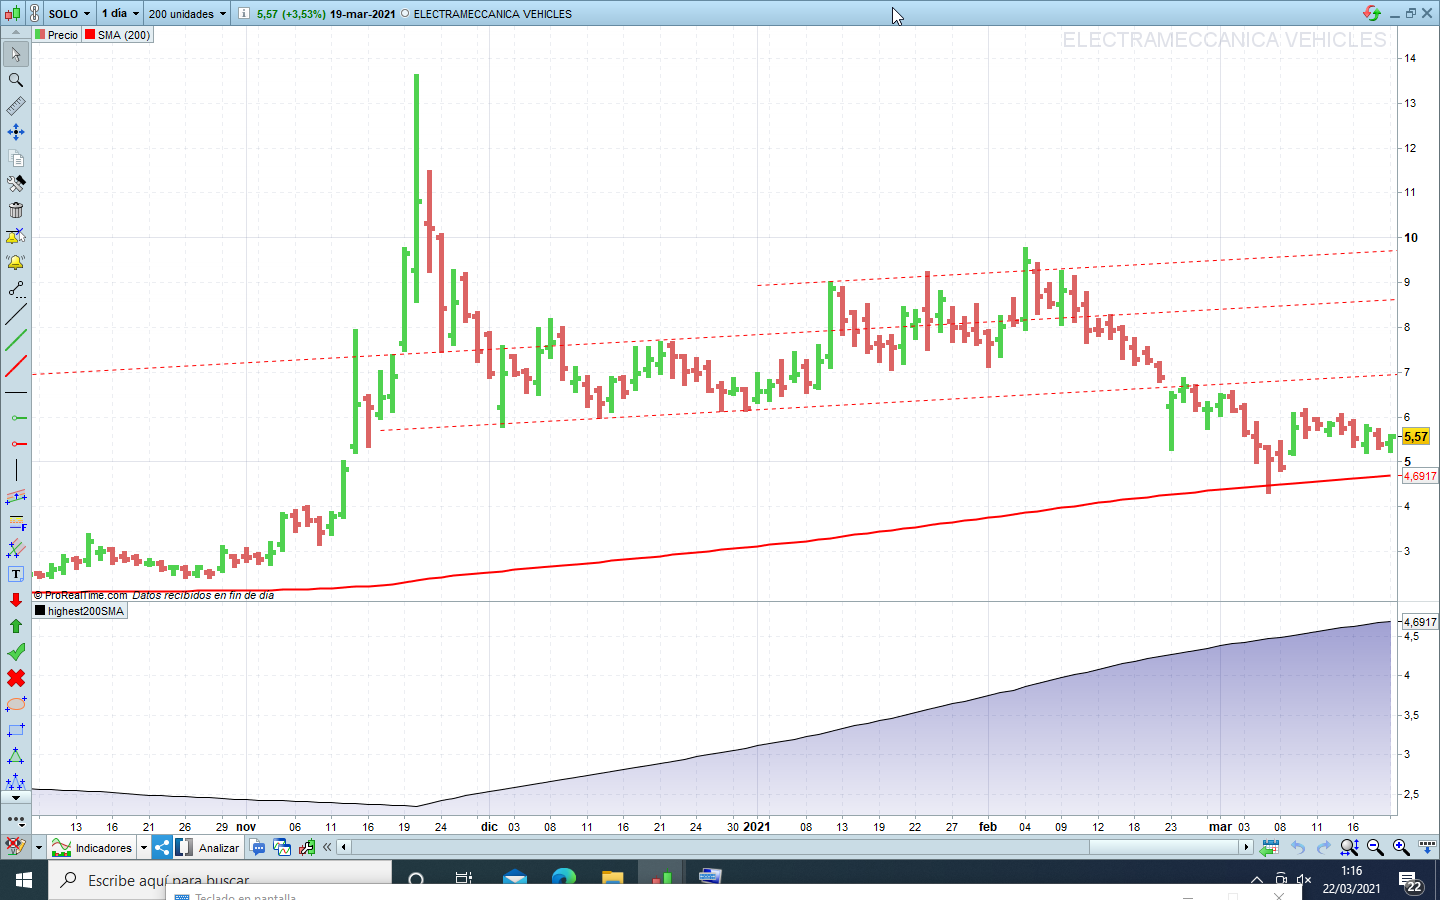Click the chart timeline scrollbar thumb
Viewport: 1440px width, 900px height.
tap(1164, 847)
